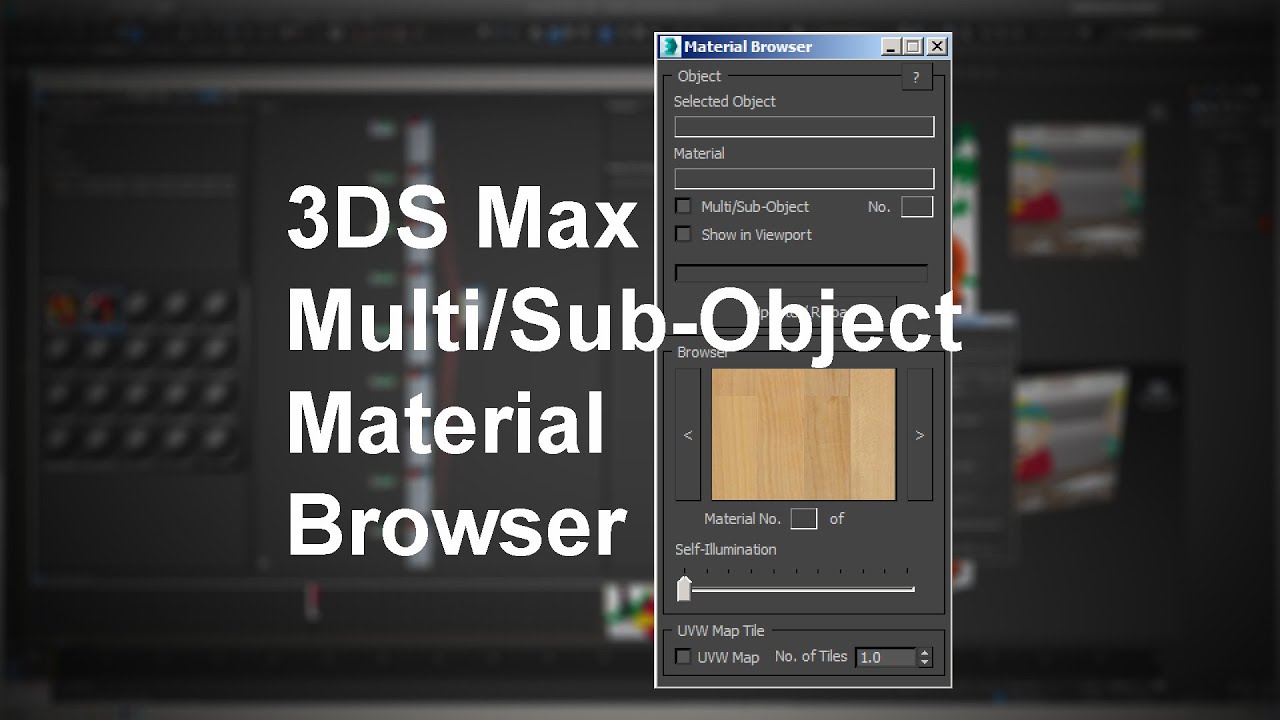Enable the Multi/Sub-Object checkbox
1280x720 pixels.
tap(683, 206)
